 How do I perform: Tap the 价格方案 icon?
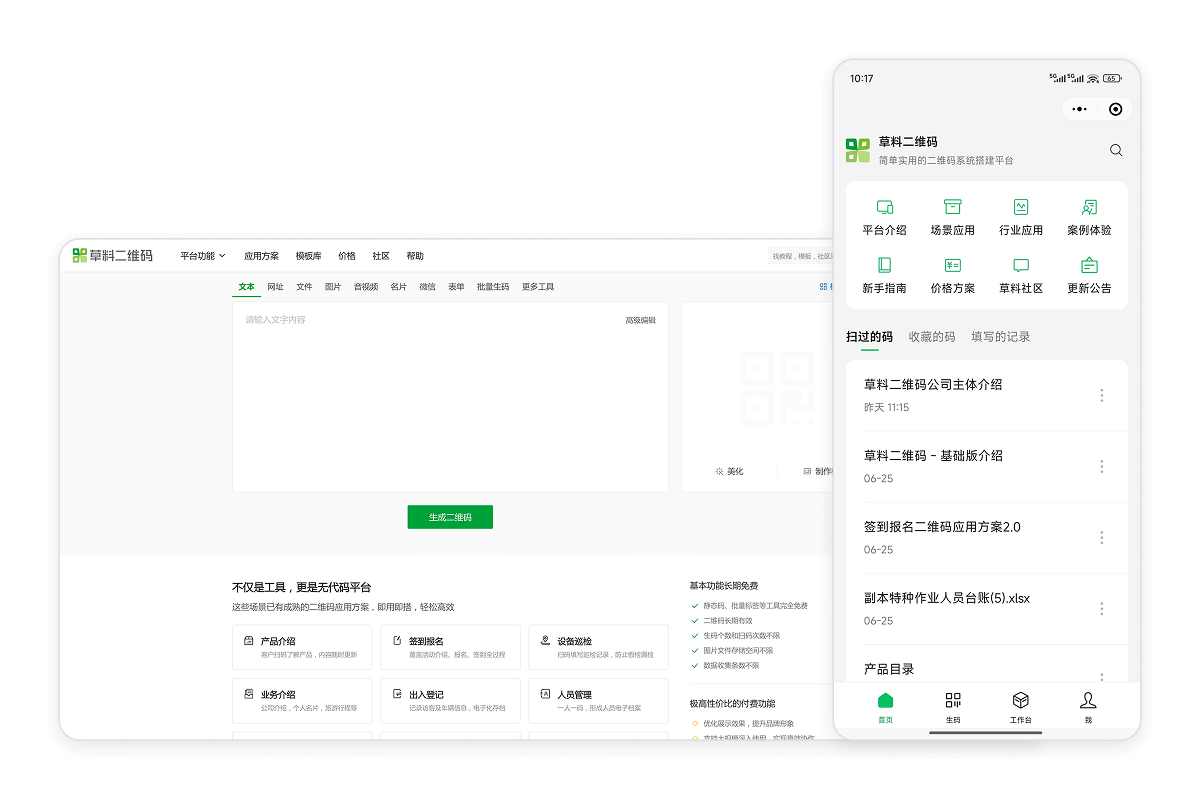pyautogui.click(x=952, y=266)
